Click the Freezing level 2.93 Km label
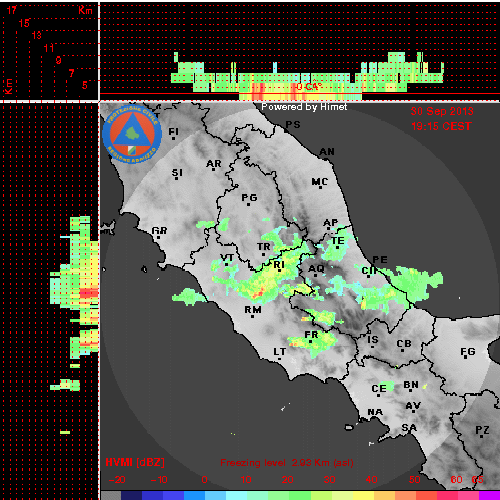The height and width of the screenshot is (500, 500). point(287,463)
